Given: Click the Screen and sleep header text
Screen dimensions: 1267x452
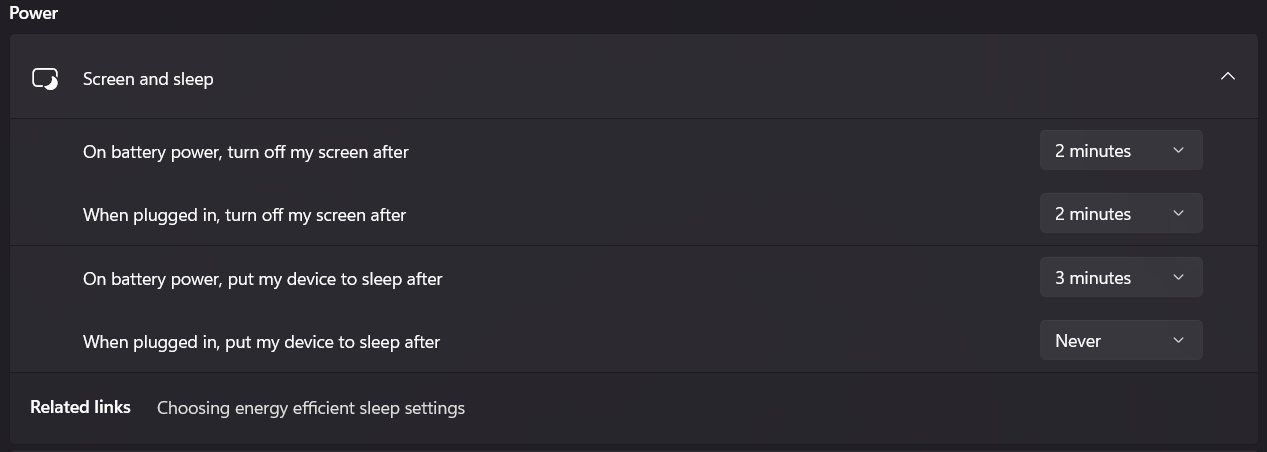Looking at the screenshot, I should [x=148, y=79].
